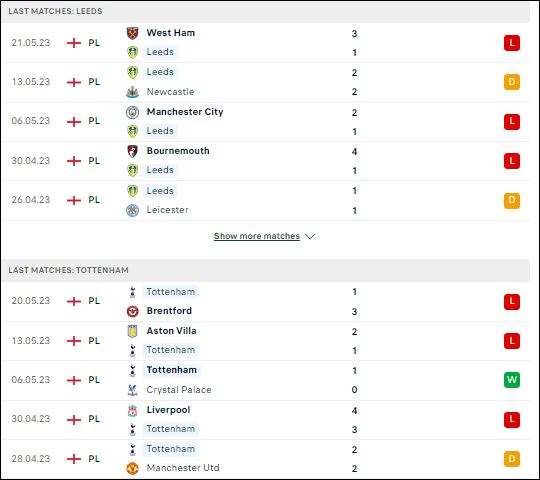Click the orange D badge for Leeds–Newcastle match
Viewport: 540px width, 480px height.
pyautogui.click(x=512, y=82)
